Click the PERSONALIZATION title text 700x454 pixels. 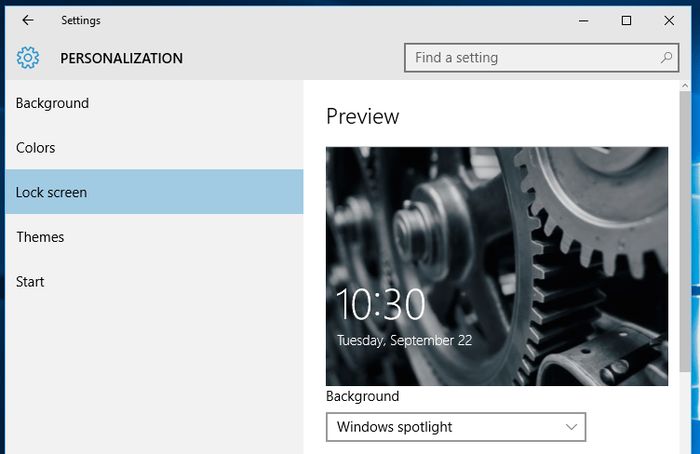(121, 58)
